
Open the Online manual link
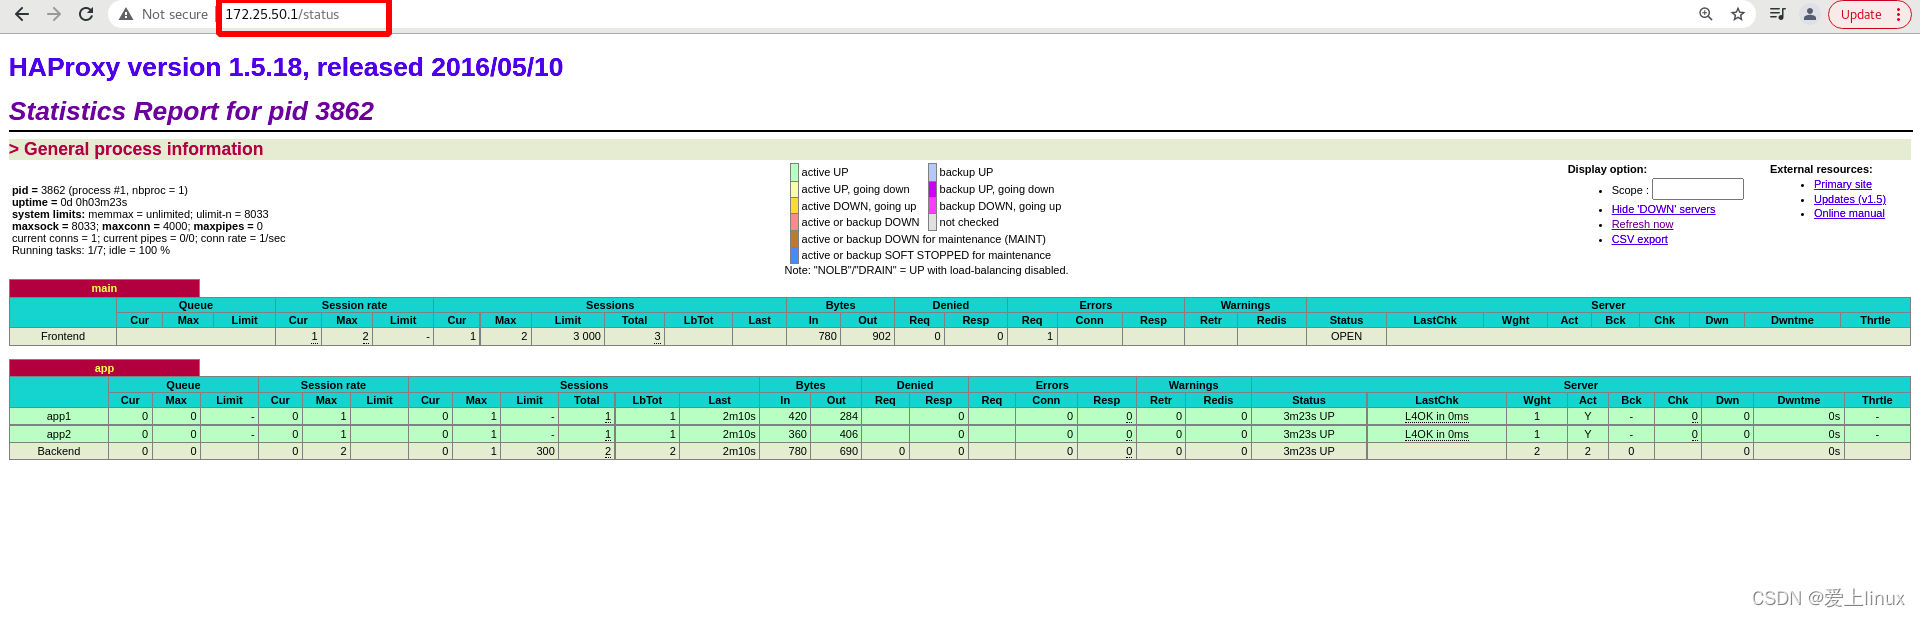pyautogui.click(x=1849, y=213)
